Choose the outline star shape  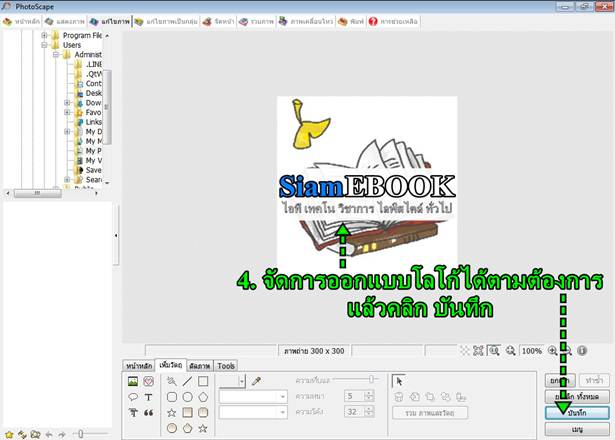tap(171, 413)
